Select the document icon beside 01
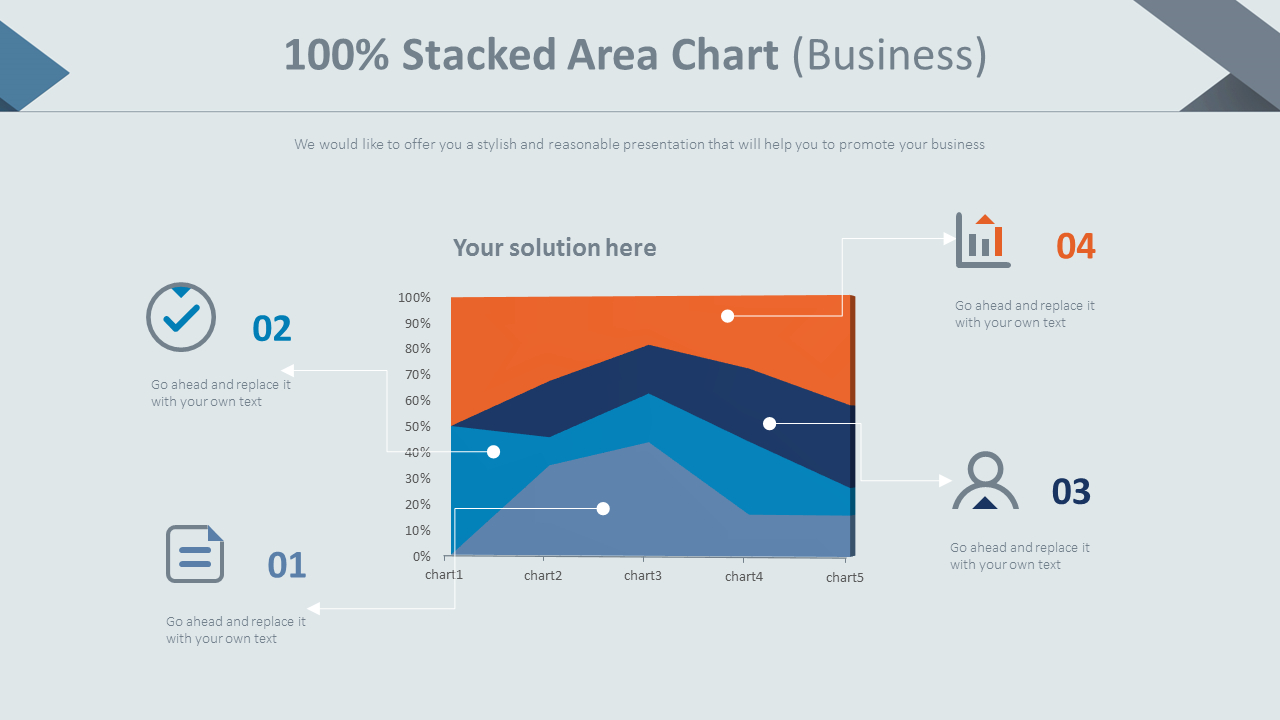Viewport: 1280px width, 720px height. coord(195,554)
